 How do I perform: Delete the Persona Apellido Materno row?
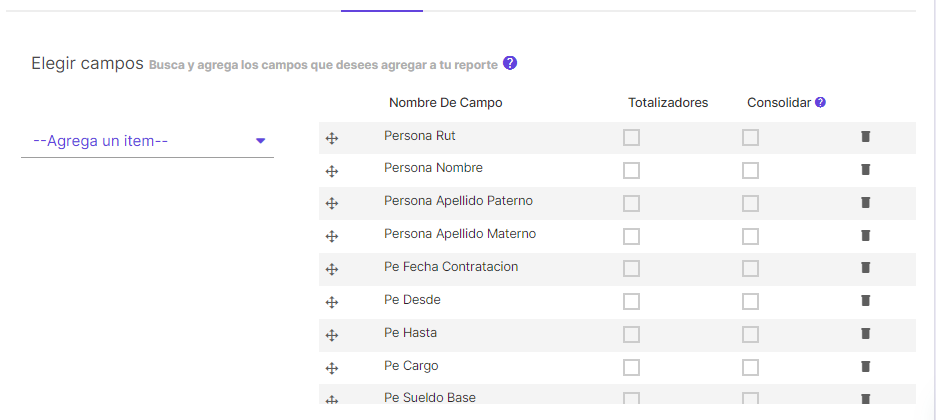tap(865, 235)
